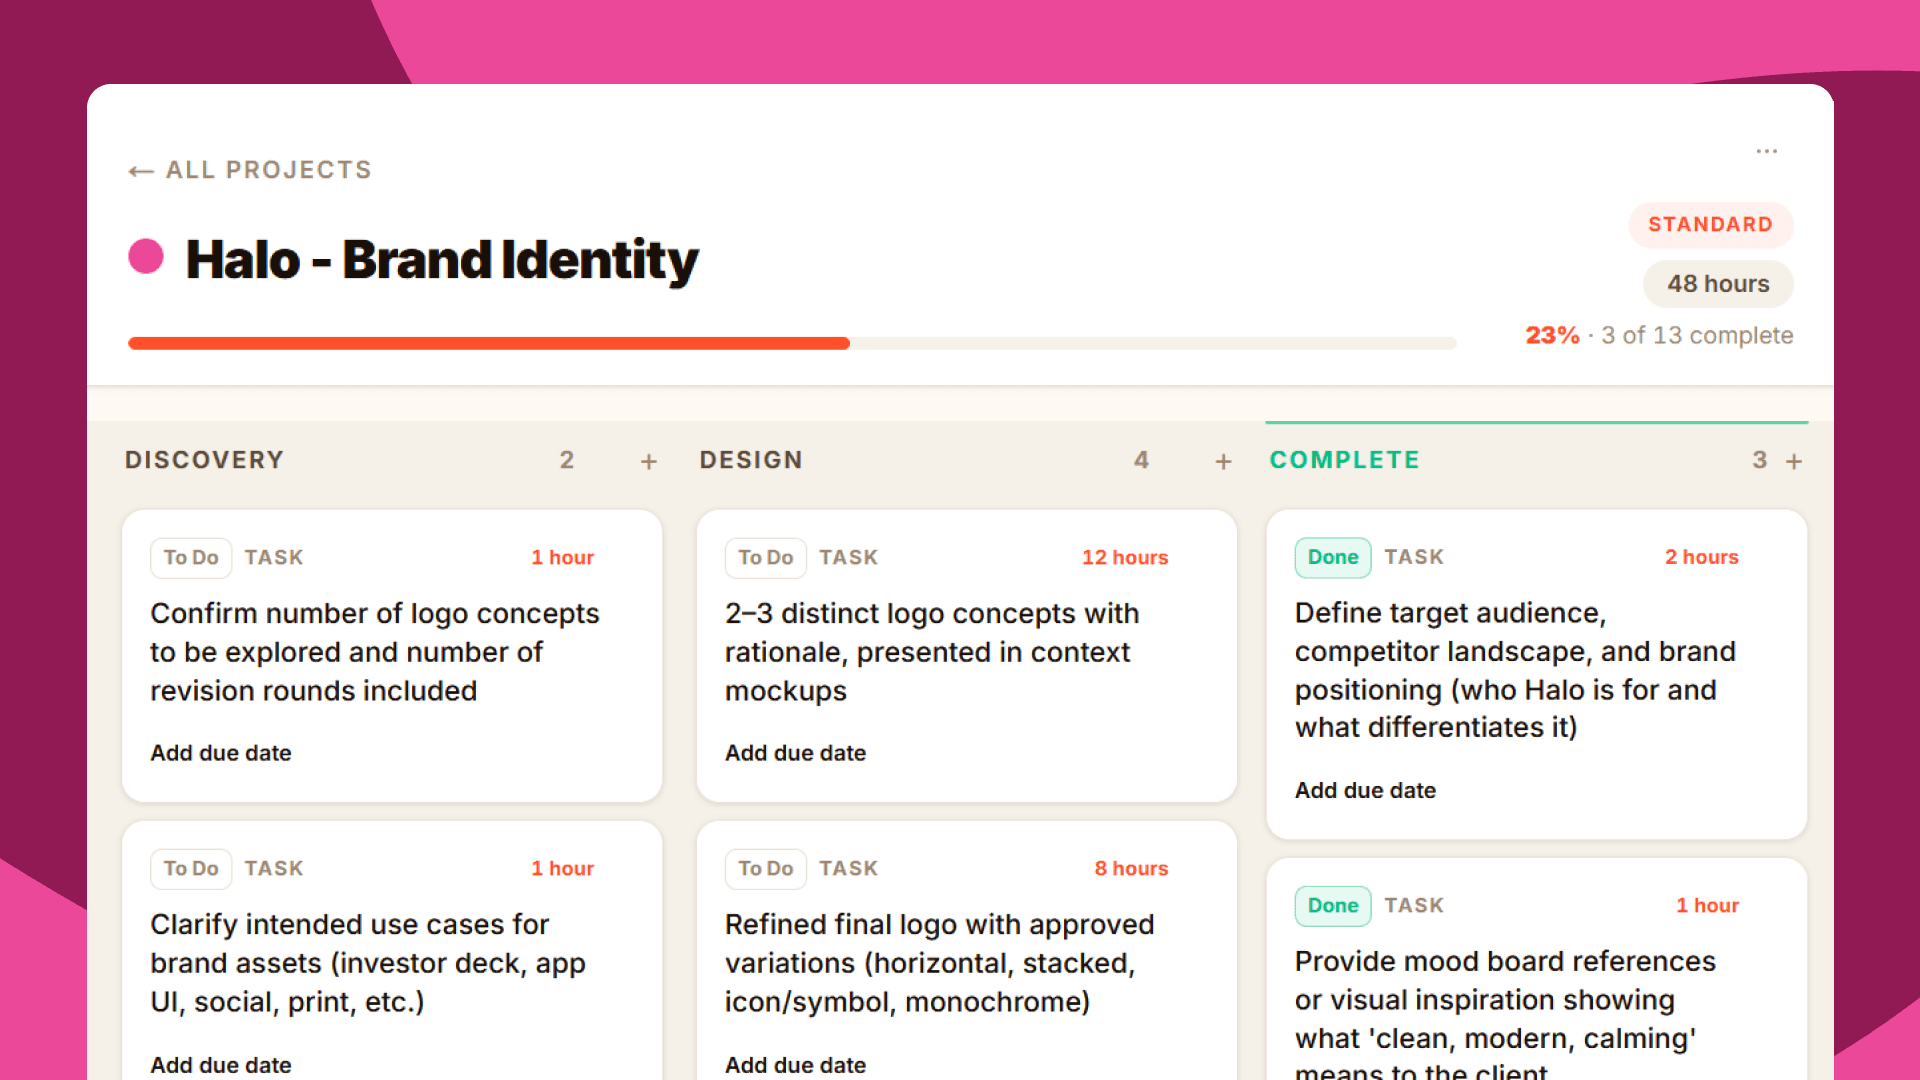
Task: Click the STANDARD plan badge
Action: point(1710,225)
